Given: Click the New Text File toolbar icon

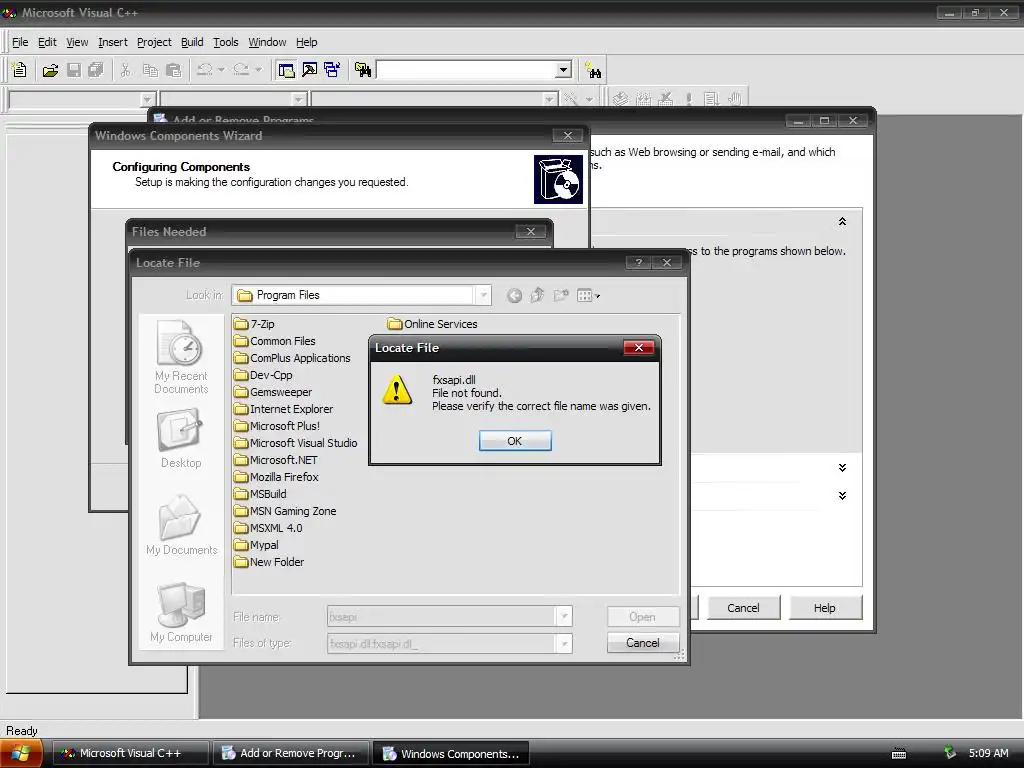Looking at the screenshot, I should click(20, 70).
